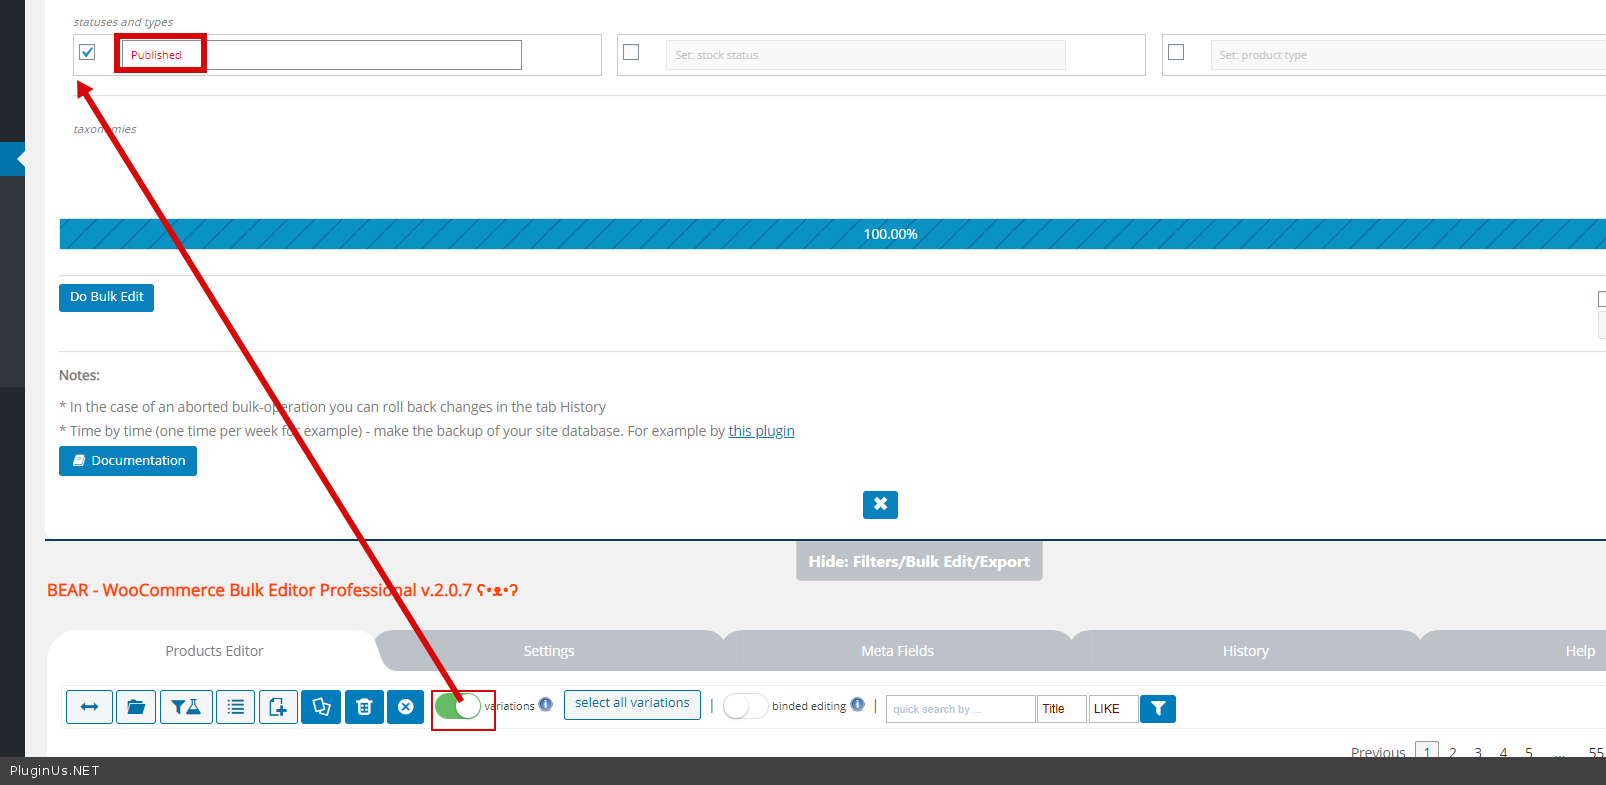Focus the quick search input field
Image resolution: width=1606 pixels, height=785 pixels.
pyautogui.click(x=960, y=709)
